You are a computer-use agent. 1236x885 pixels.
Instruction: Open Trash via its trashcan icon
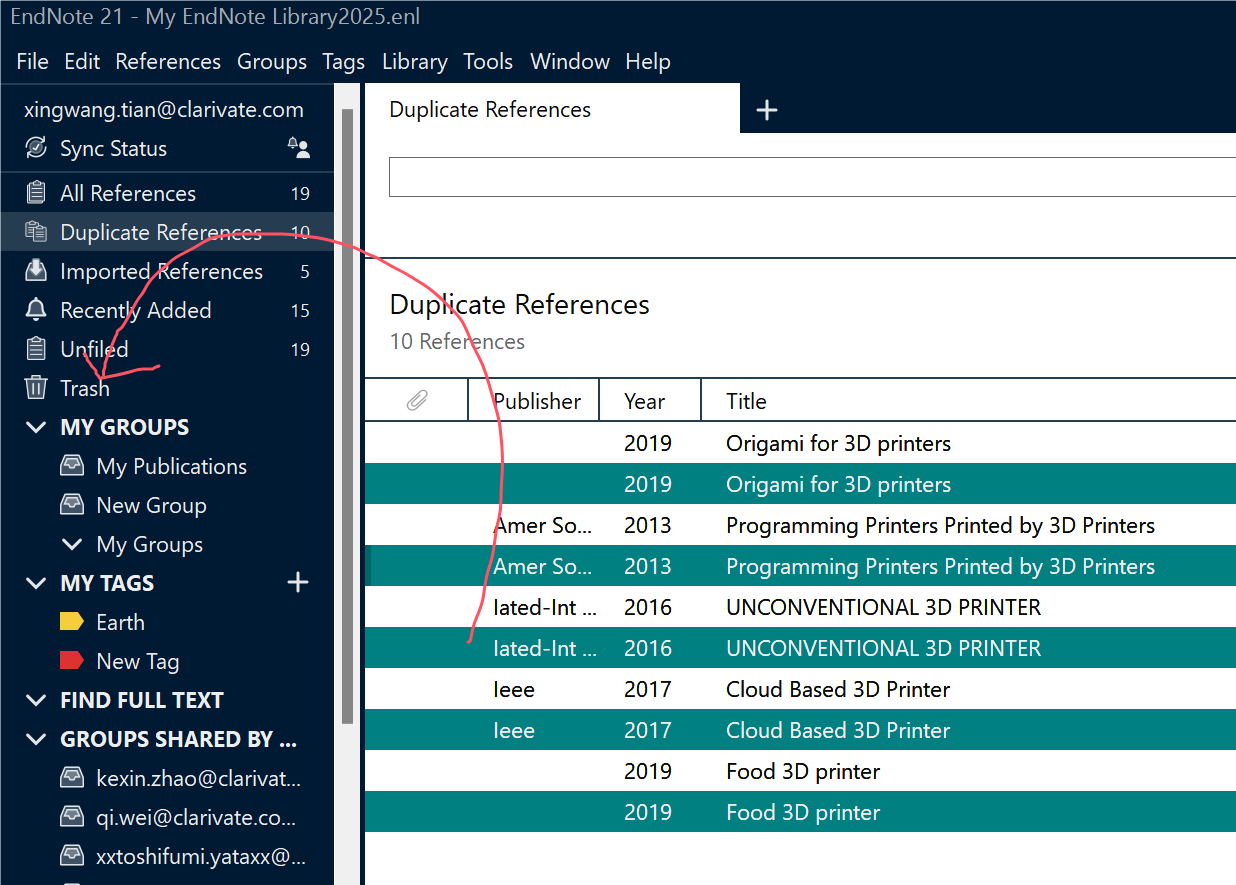34,388
